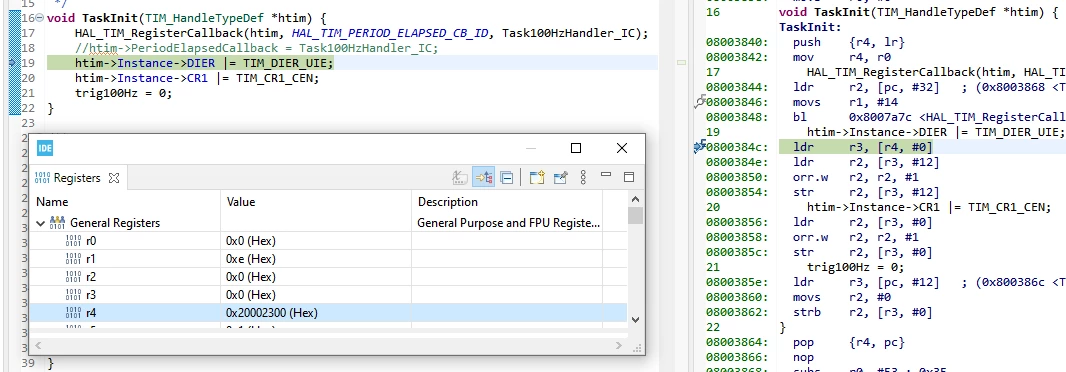The height and width of the screenshot is (372, 1066).
Task: Click the Value column header
Action: tap(316, 202)
